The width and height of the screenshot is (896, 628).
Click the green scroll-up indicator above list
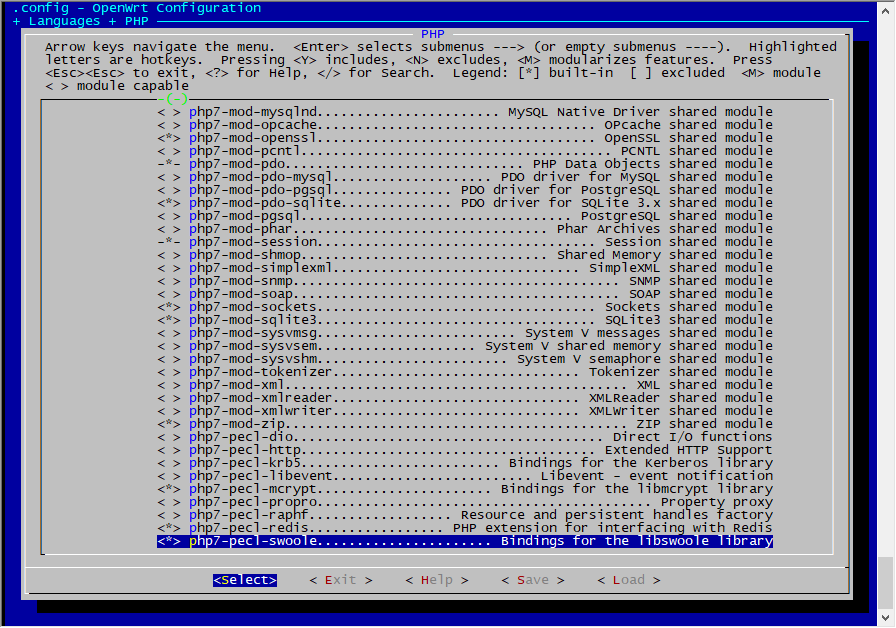pos(173,99)
